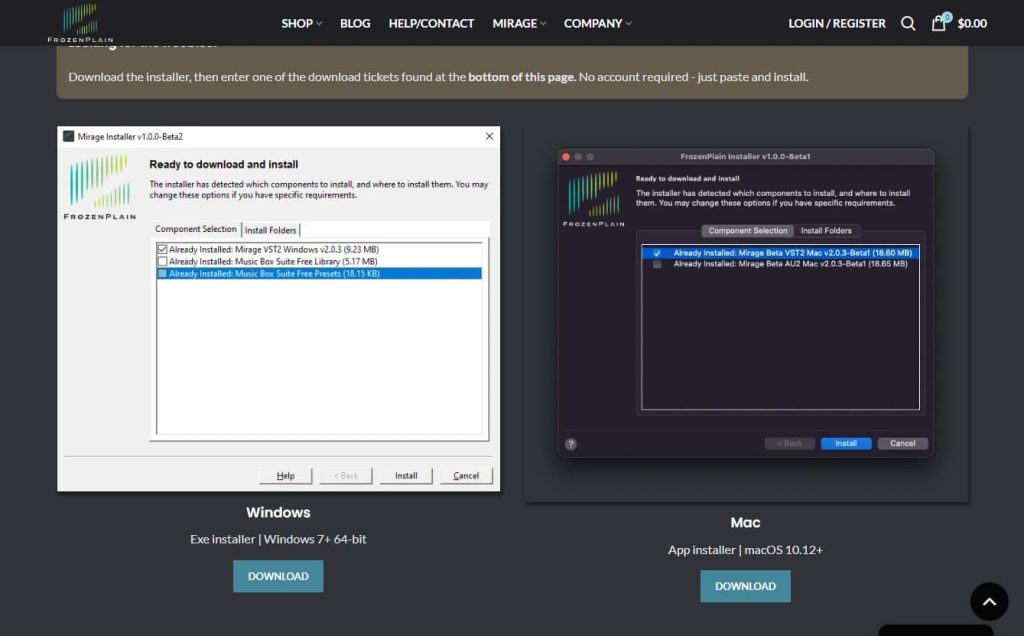Expand the SHOP dropdown menu
Viewport: 1024px width, 636px height.
[x=301, y=23]
